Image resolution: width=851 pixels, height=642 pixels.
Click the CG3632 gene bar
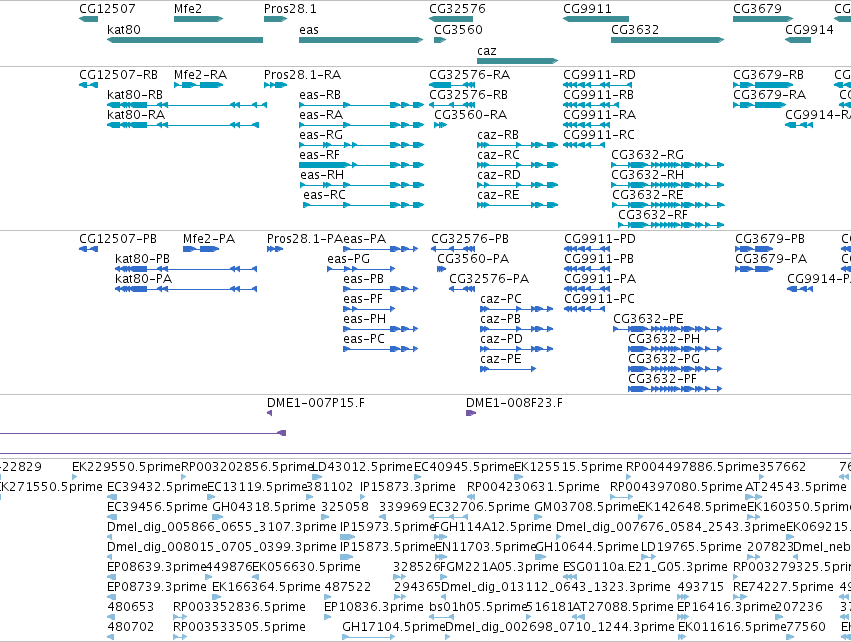668,40
